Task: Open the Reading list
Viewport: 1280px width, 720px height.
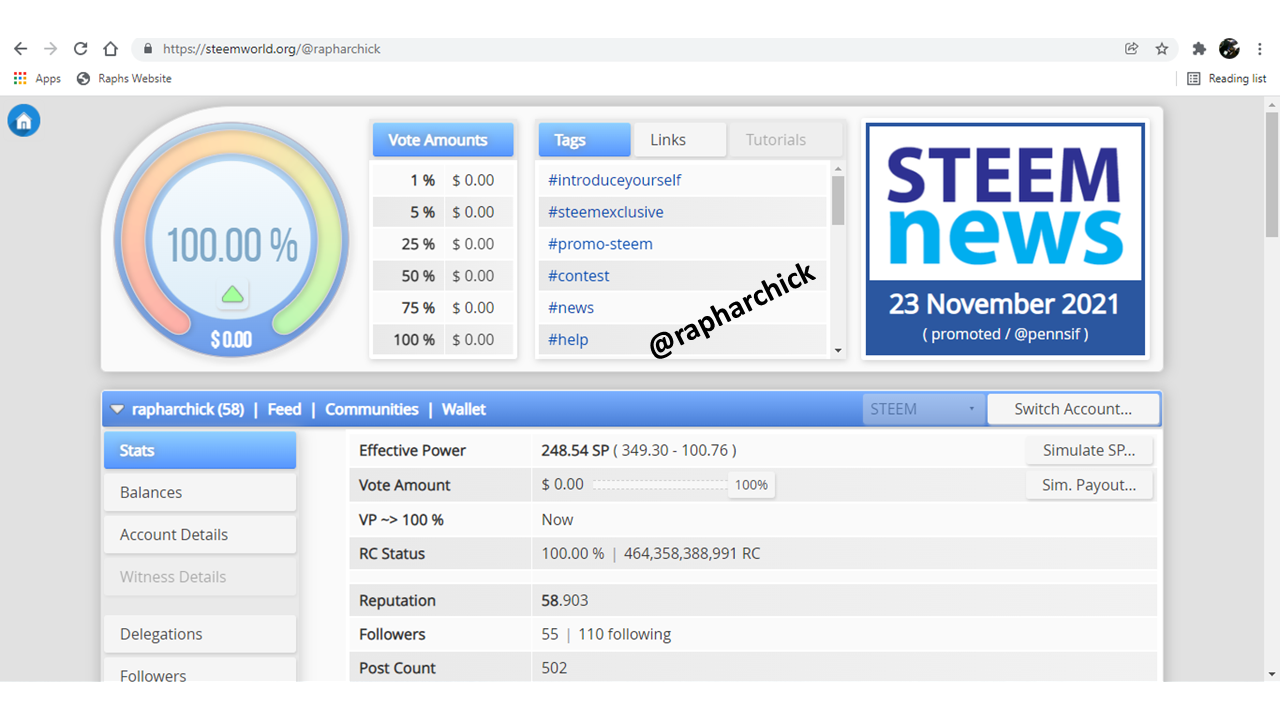Action: pos(1226,78)
